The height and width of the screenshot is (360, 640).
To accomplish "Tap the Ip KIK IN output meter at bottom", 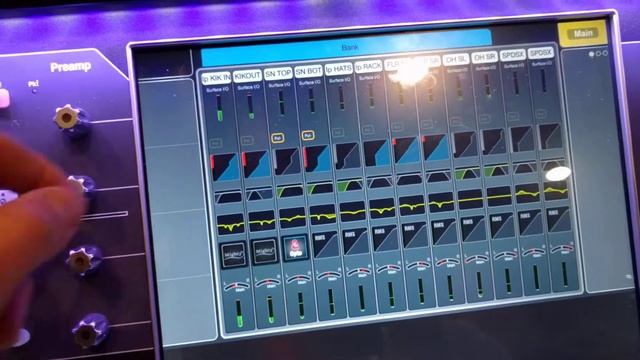I will click(239, 313).
